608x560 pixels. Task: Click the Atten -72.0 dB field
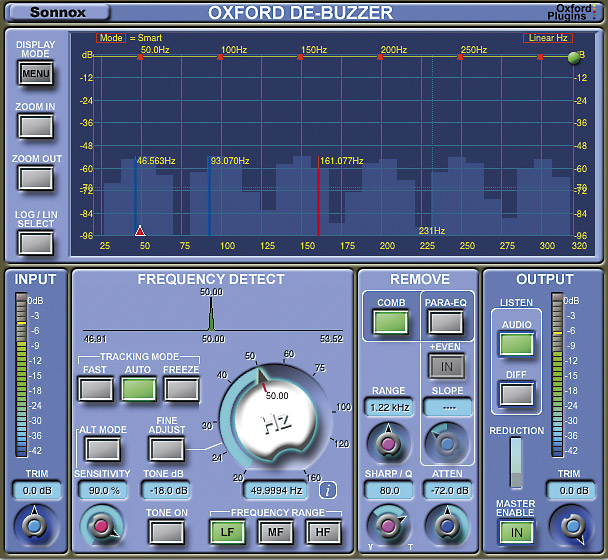point(448,491)
